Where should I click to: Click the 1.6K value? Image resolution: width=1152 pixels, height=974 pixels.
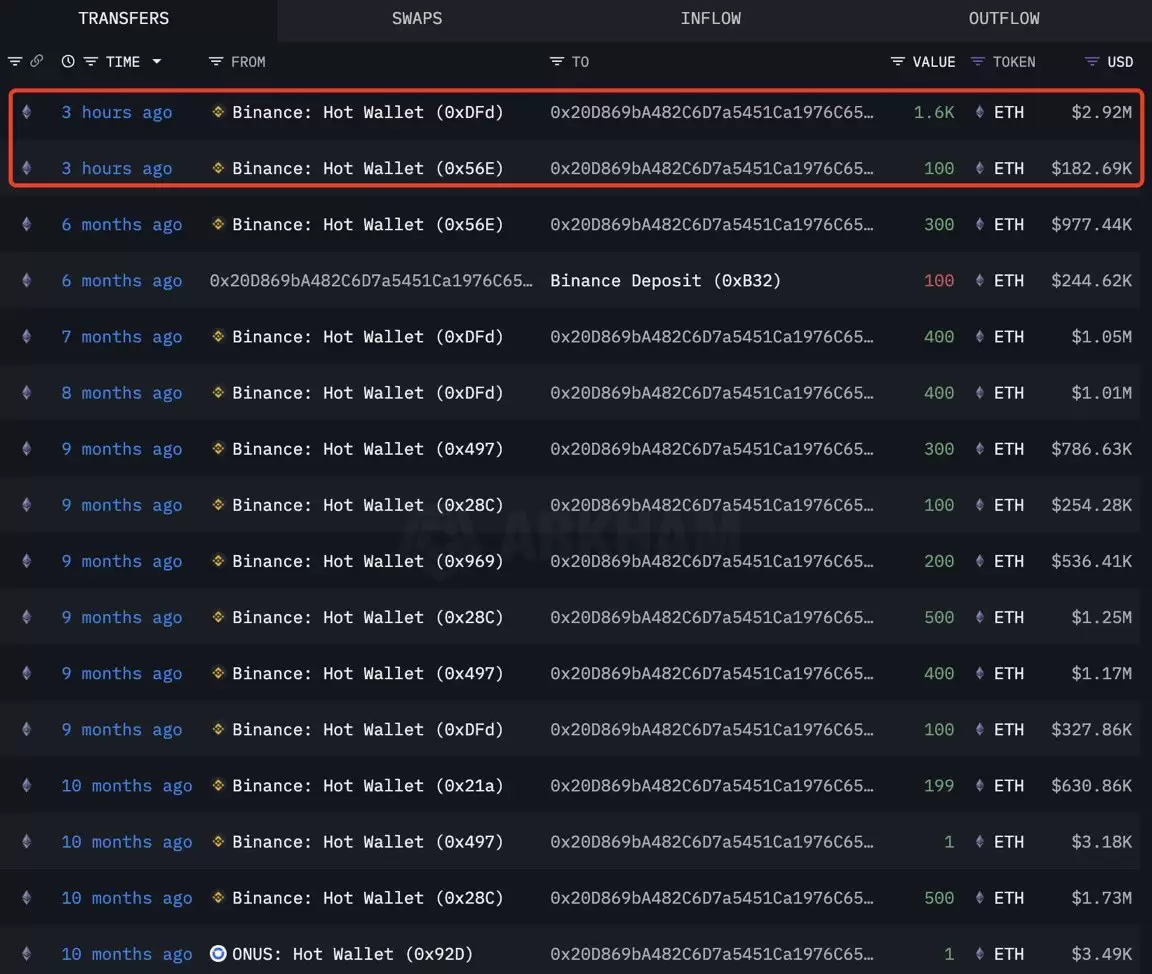tap(934, 112)
